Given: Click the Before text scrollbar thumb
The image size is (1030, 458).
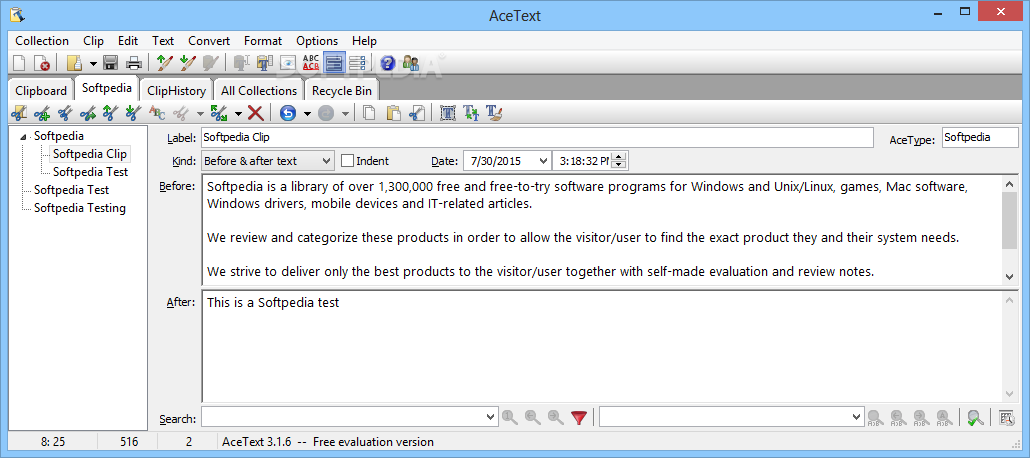Looking at the screenshot, I should (1010, 221).
